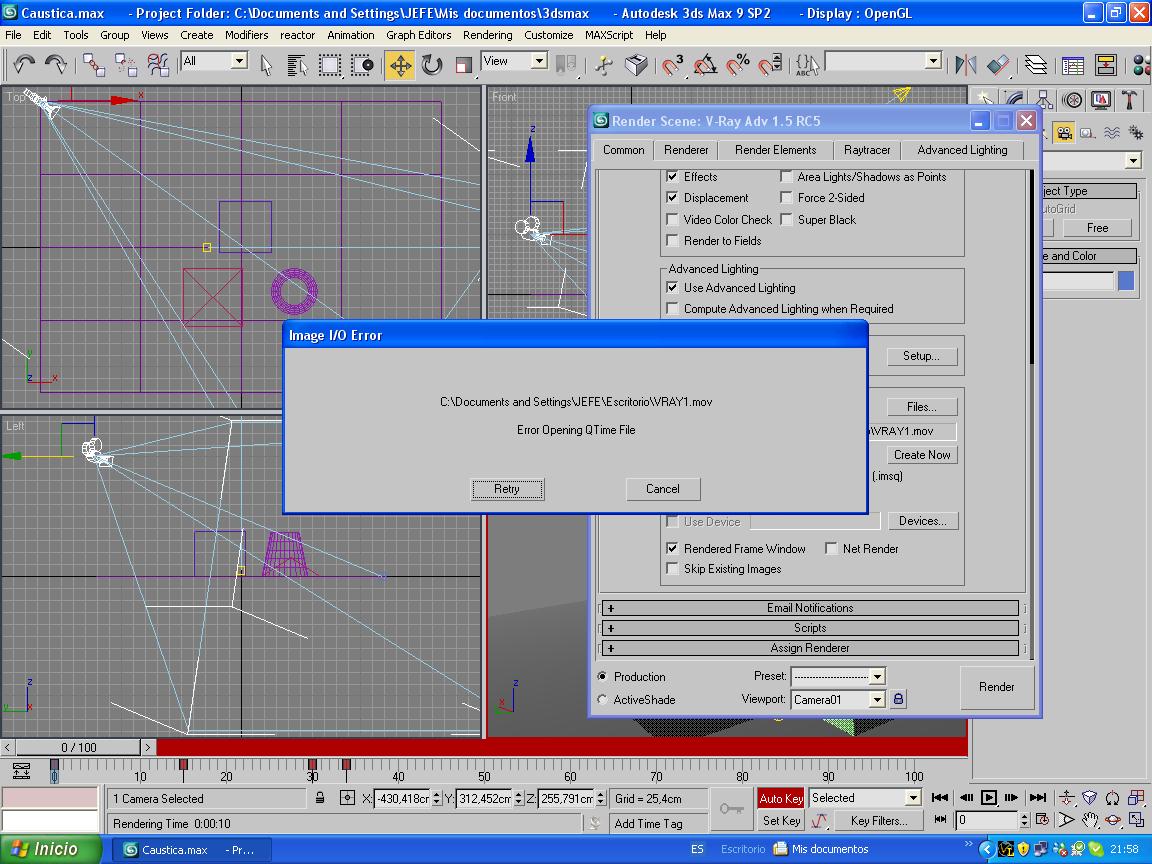This screenshot has width=1152, height=864.
Task: Open the Viewport Camera01 dropdown
Action: (x=876, y=699)
